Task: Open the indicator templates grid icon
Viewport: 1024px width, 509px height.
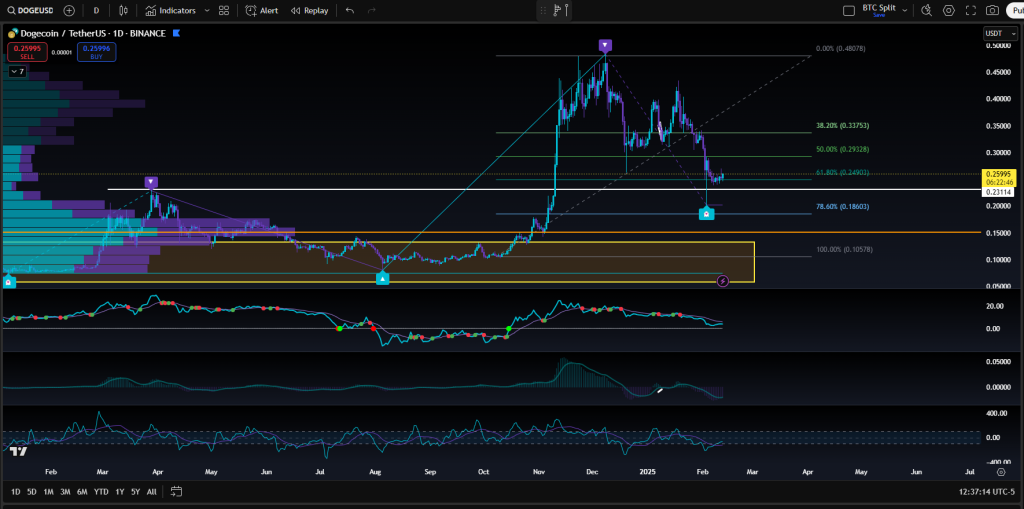Action: click(x=224, y=10)
